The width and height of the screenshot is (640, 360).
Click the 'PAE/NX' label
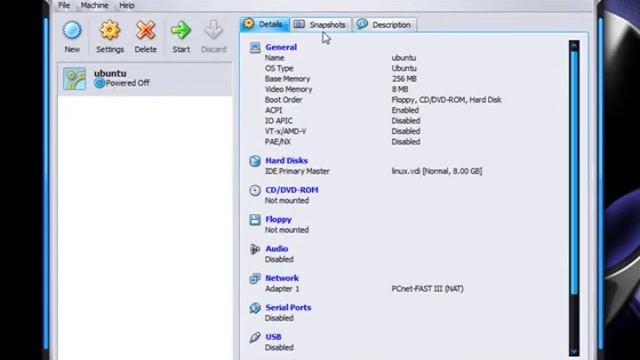point(278,142)
